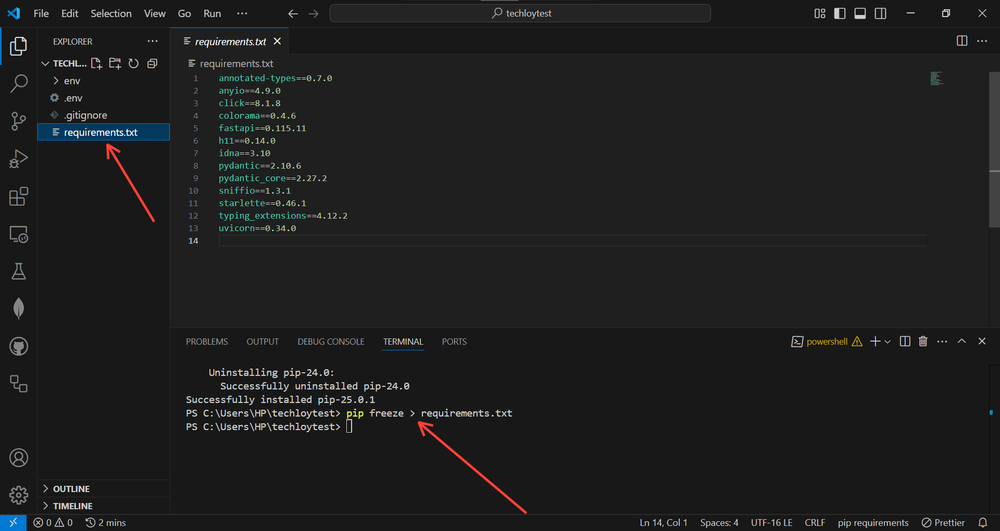Open the Search view in activity bar

click(18, 84)
